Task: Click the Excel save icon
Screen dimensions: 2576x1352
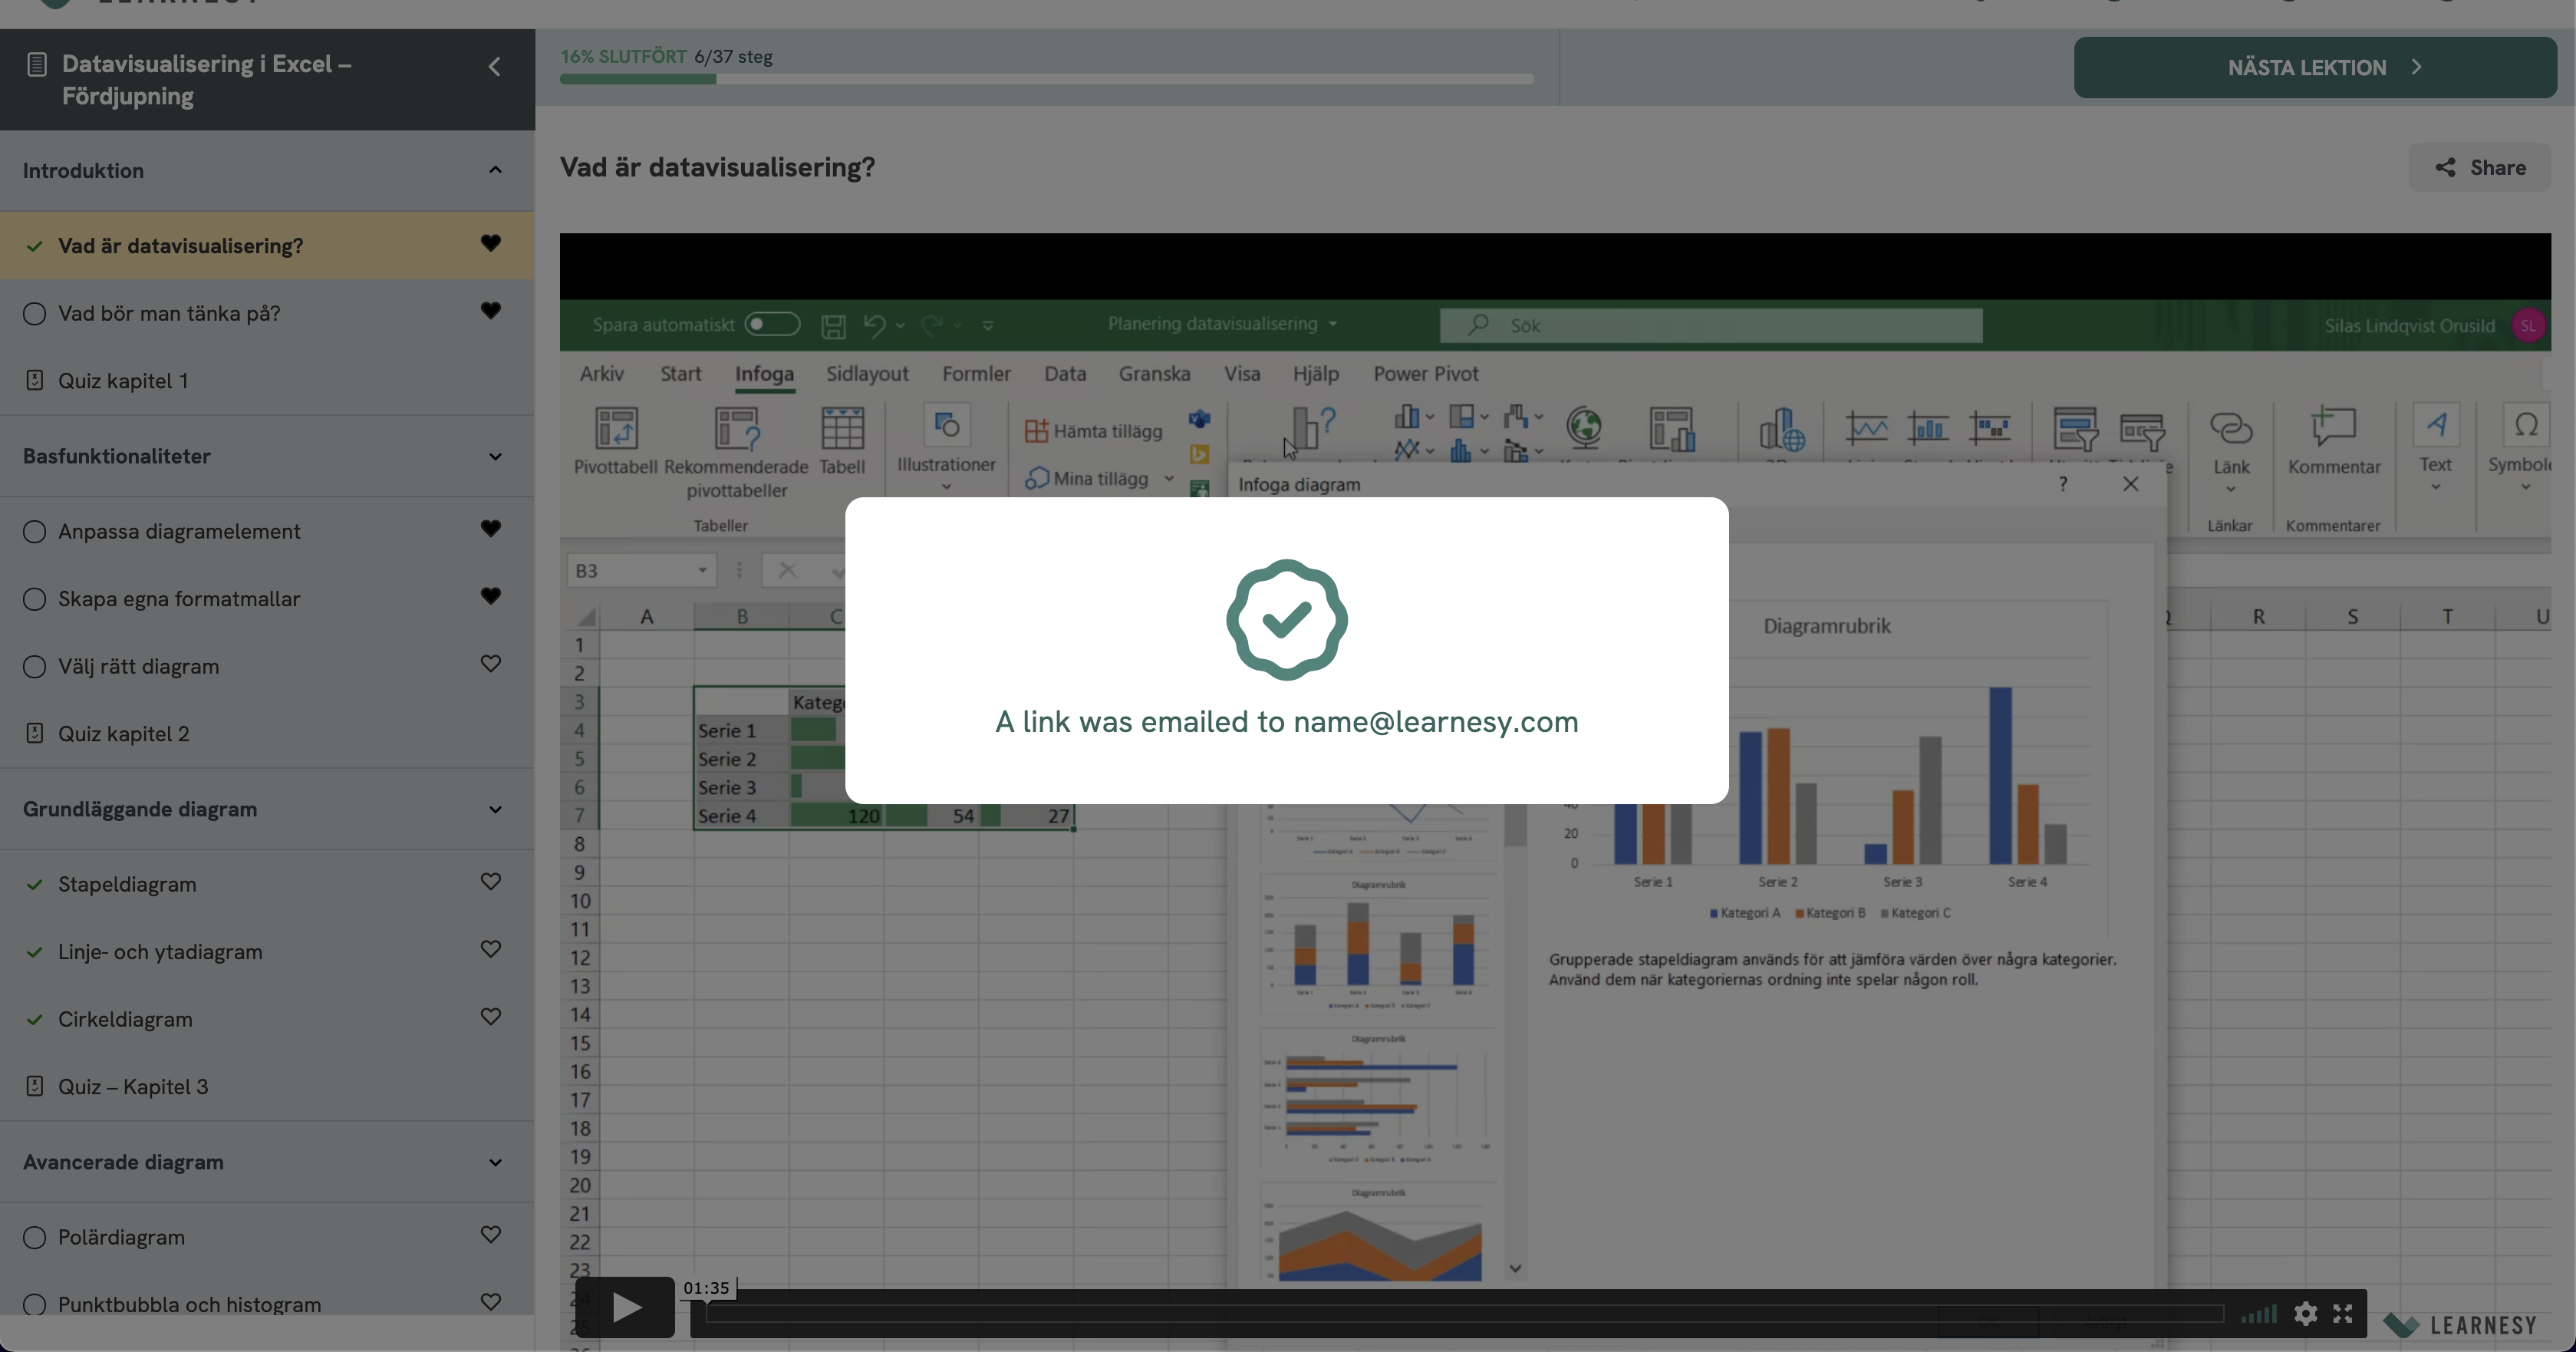Action: pos(833,326)
